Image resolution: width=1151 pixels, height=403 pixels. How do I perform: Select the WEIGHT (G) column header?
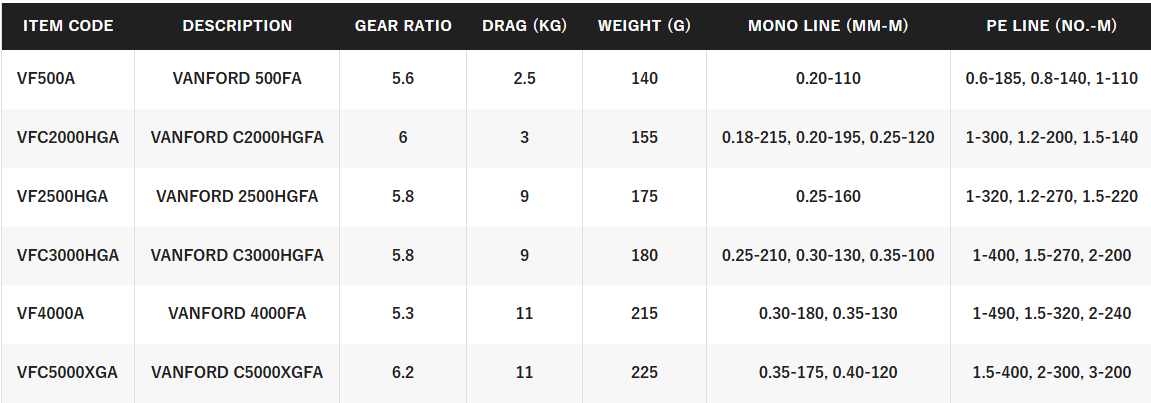644,26
